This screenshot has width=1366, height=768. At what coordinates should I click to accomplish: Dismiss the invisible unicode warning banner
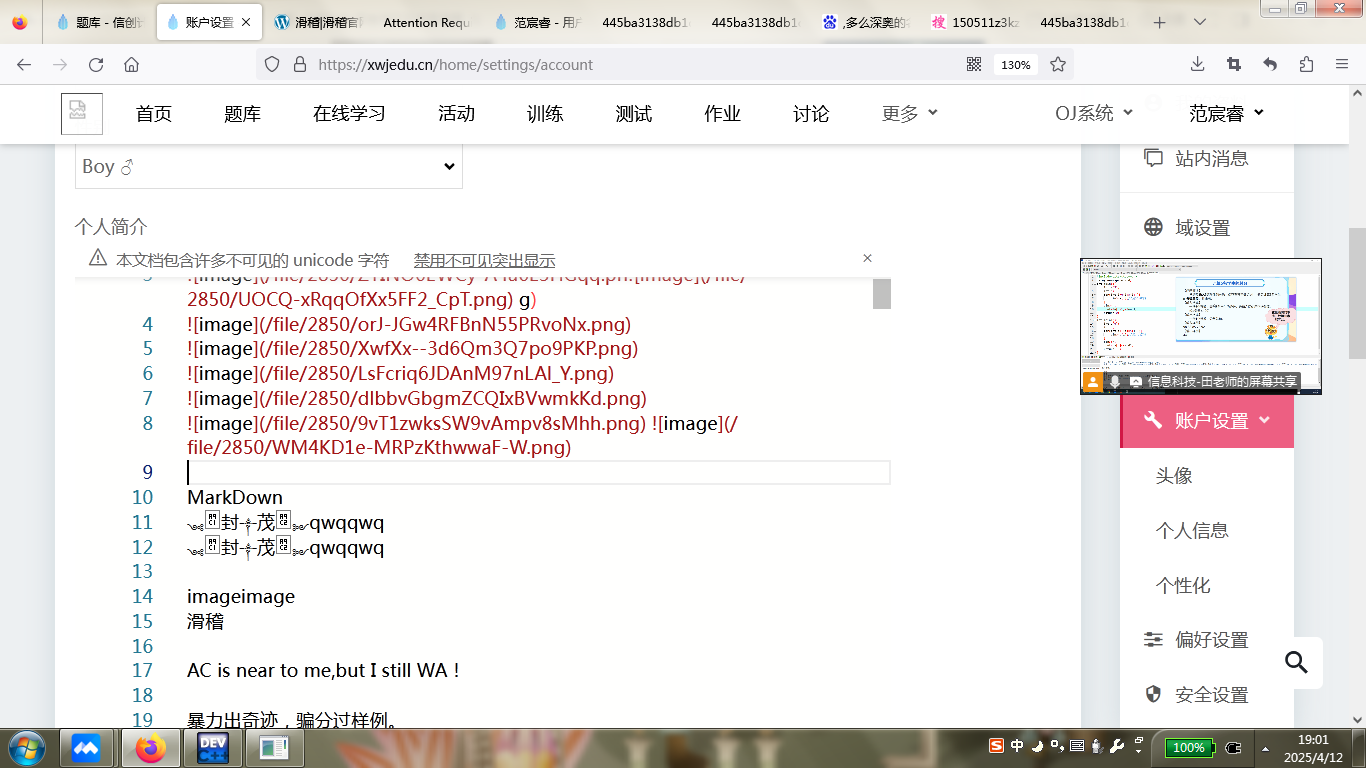coord(867,258)
